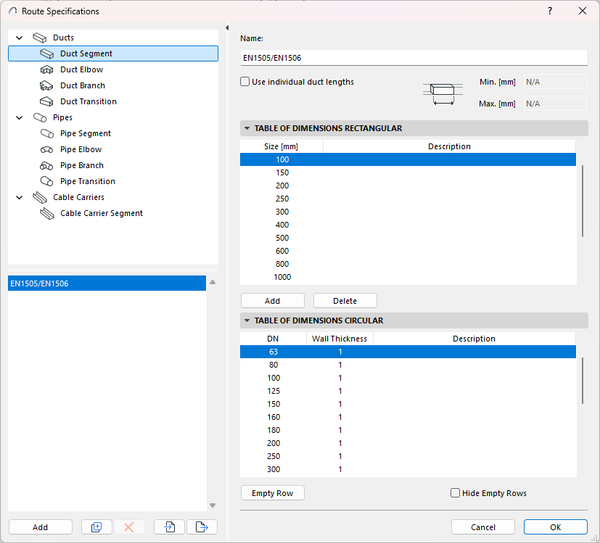Collapse the Cable Carriers tree group
The image size is (600, 543).
click(x=19, y=198)
